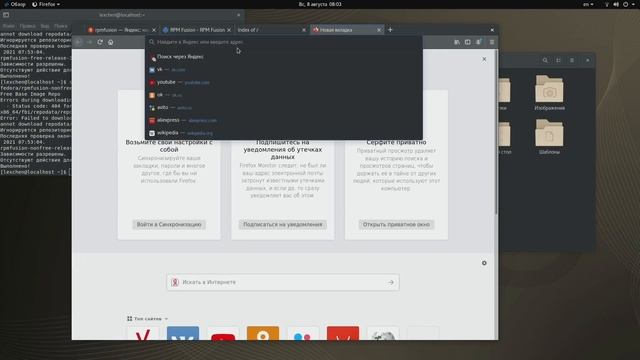Open the power menu in top bar

point(625,4)
